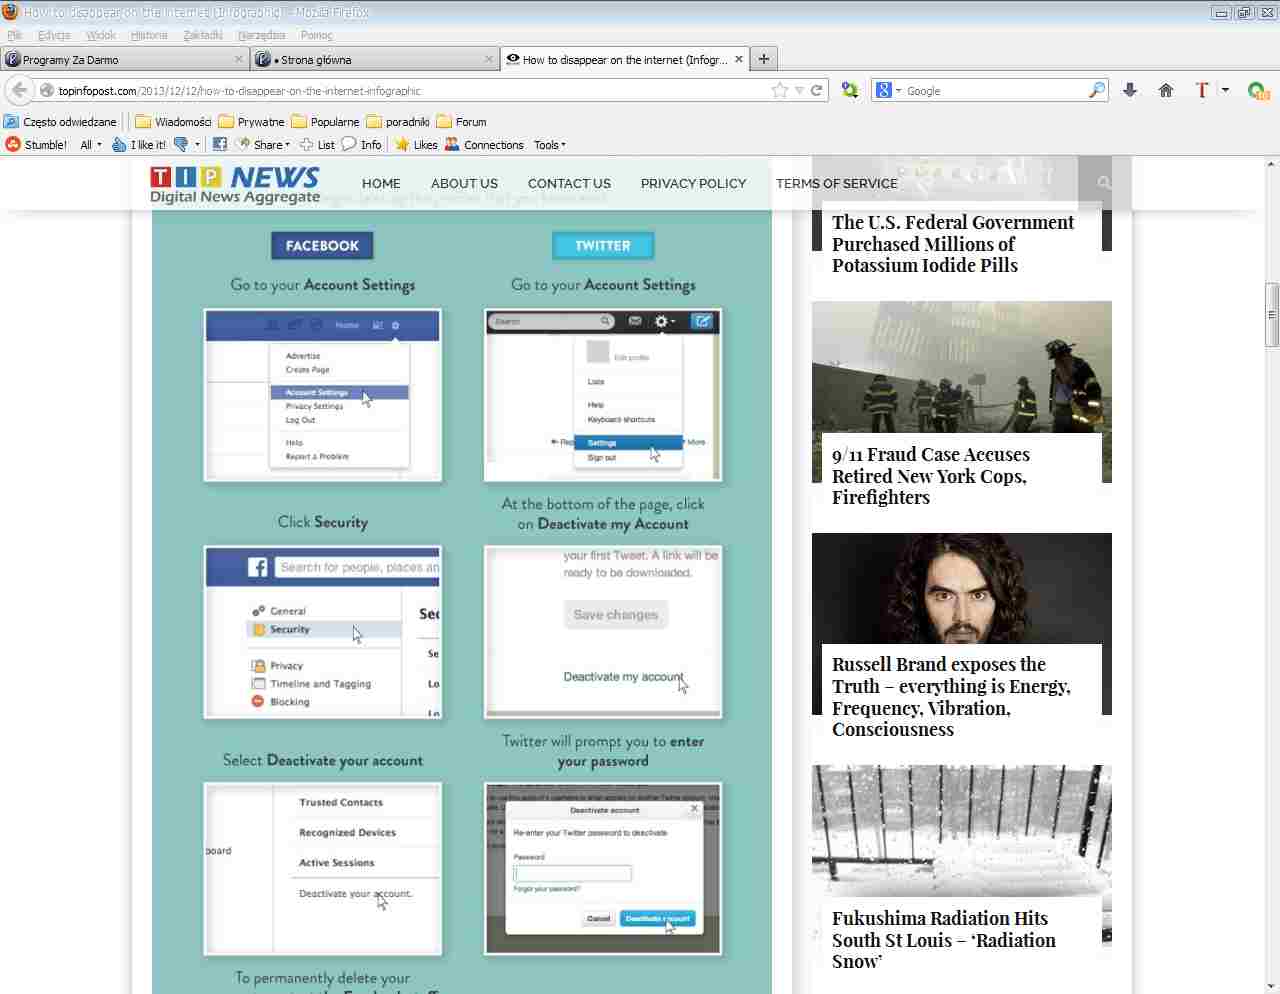
Task: Switch to Strona główna tab
Action: click(375, 59)
